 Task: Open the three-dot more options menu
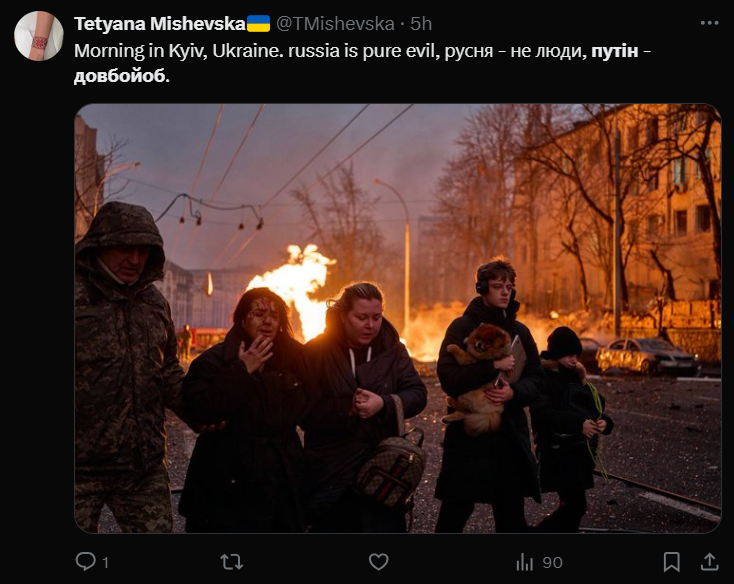[709, 23]
